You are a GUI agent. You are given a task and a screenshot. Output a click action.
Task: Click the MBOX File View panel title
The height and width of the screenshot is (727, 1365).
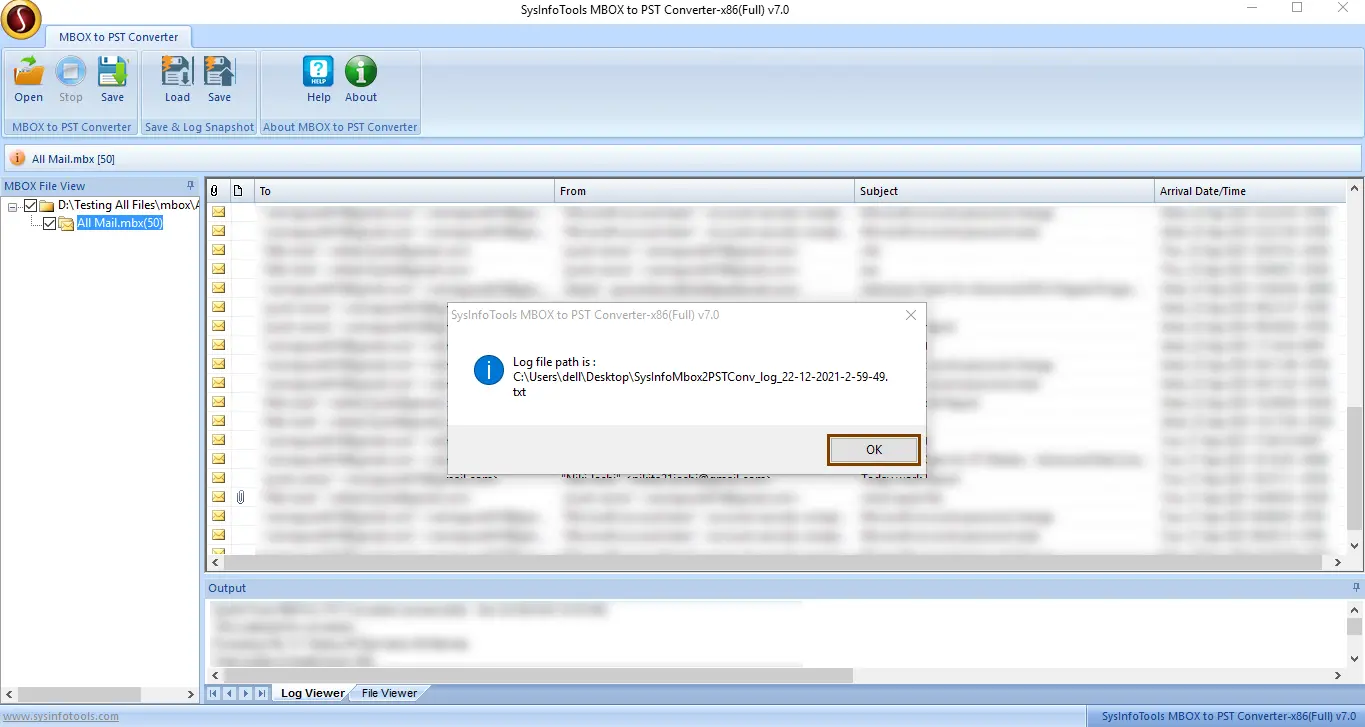45,186
